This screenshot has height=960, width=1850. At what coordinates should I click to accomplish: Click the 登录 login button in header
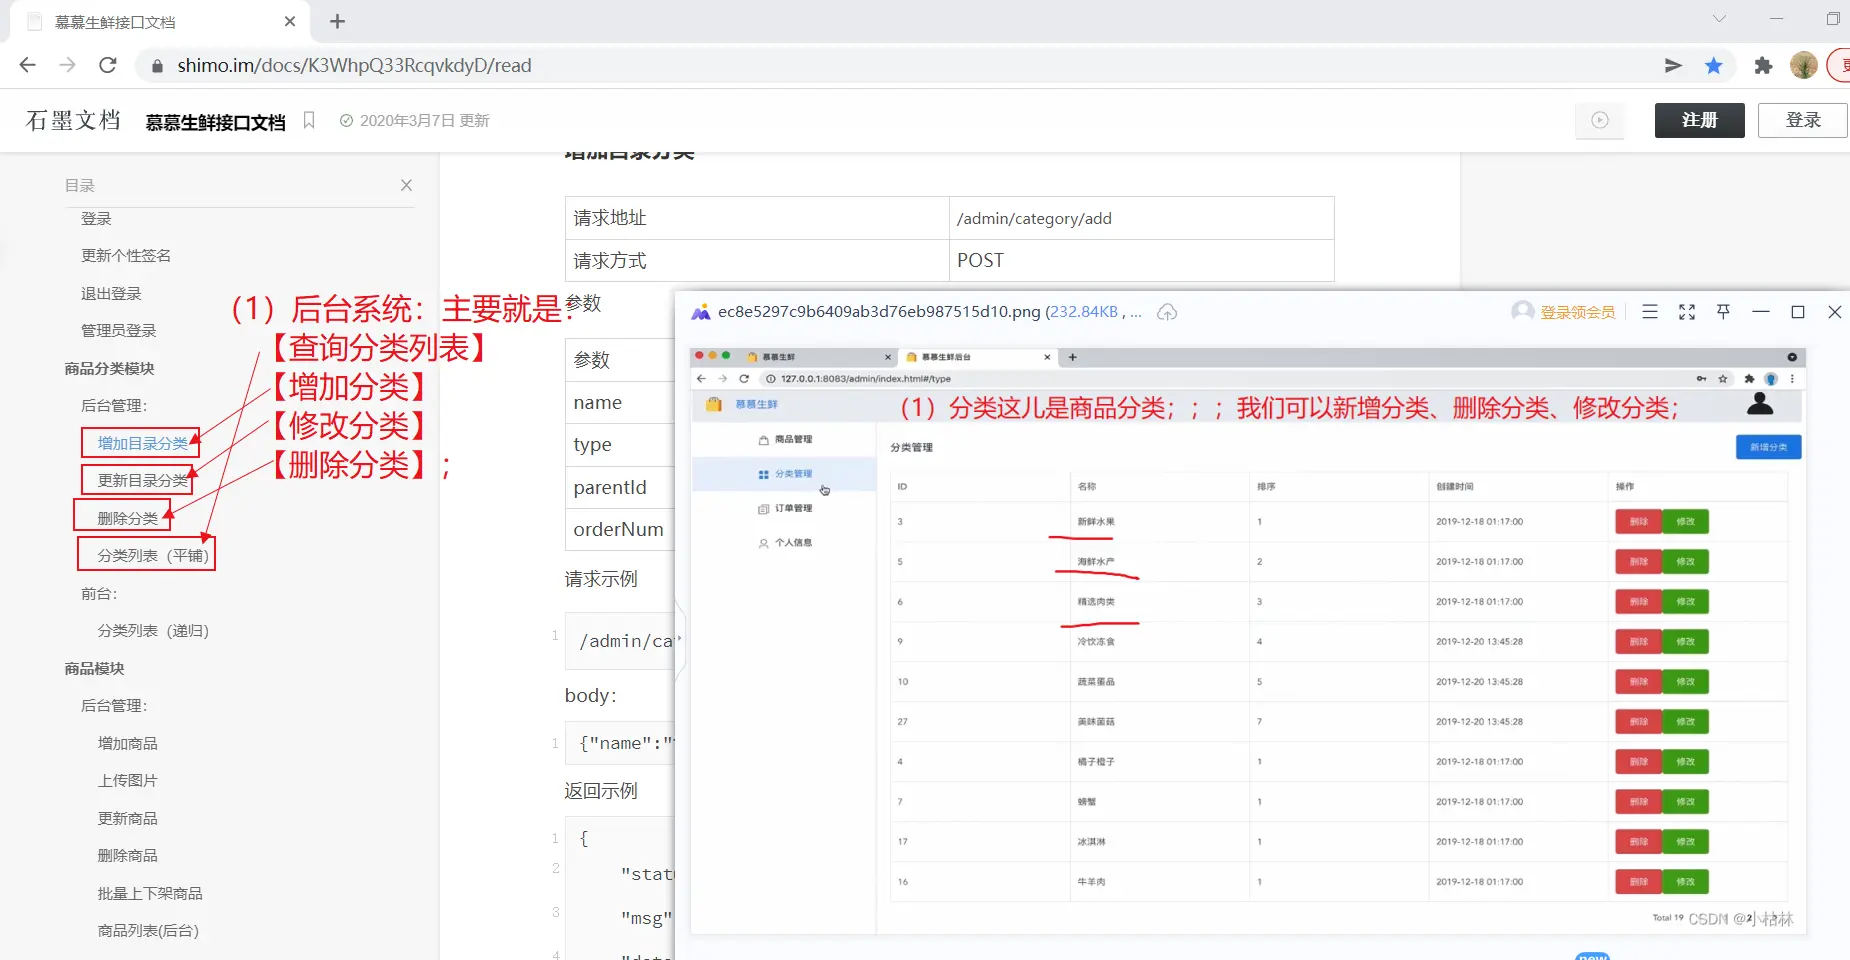[1802, 120]
